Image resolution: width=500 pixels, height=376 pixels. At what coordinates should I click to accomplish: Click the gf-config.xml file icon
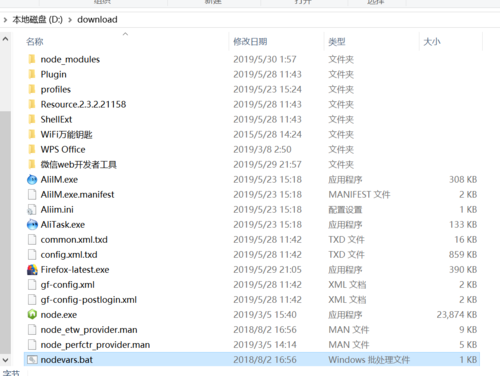(x=32, y=284)
